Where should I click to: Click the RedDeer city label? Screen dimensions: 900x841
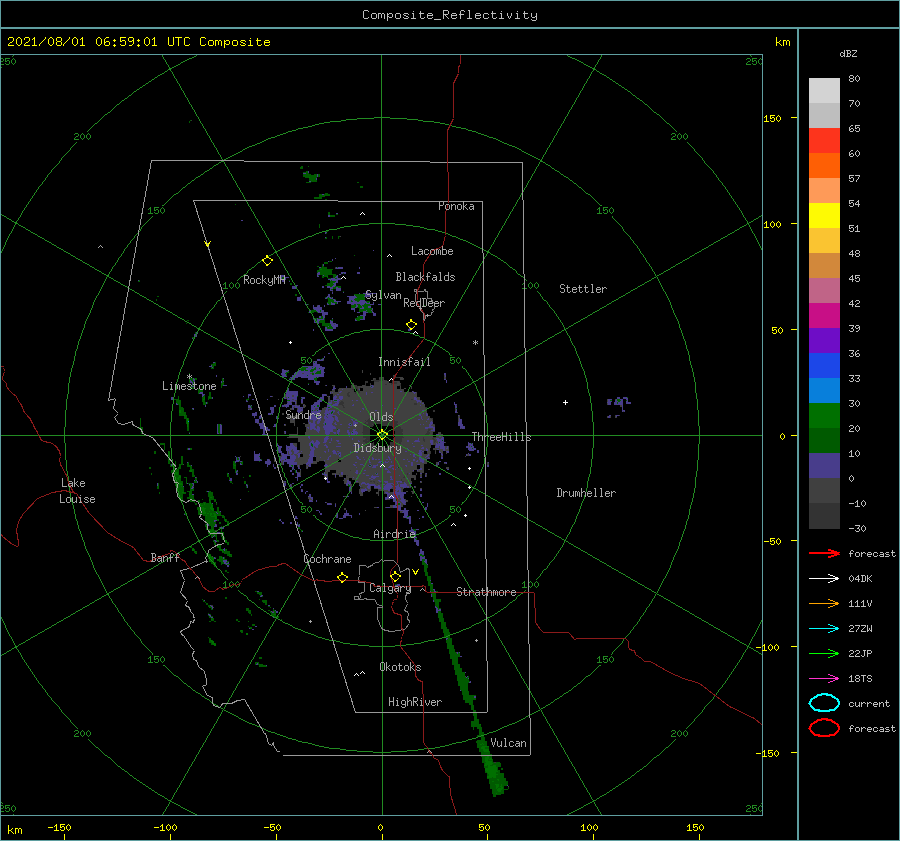[424, 303]
